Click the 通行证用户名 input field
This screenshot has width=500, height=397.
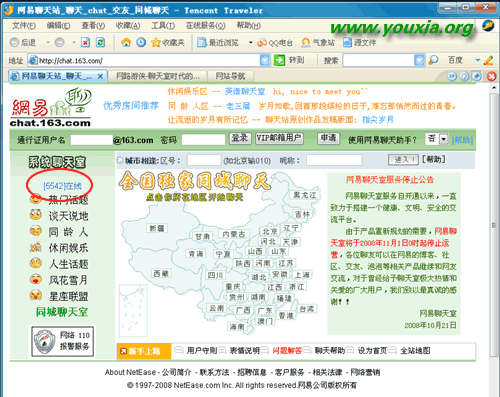click(92, 140)
